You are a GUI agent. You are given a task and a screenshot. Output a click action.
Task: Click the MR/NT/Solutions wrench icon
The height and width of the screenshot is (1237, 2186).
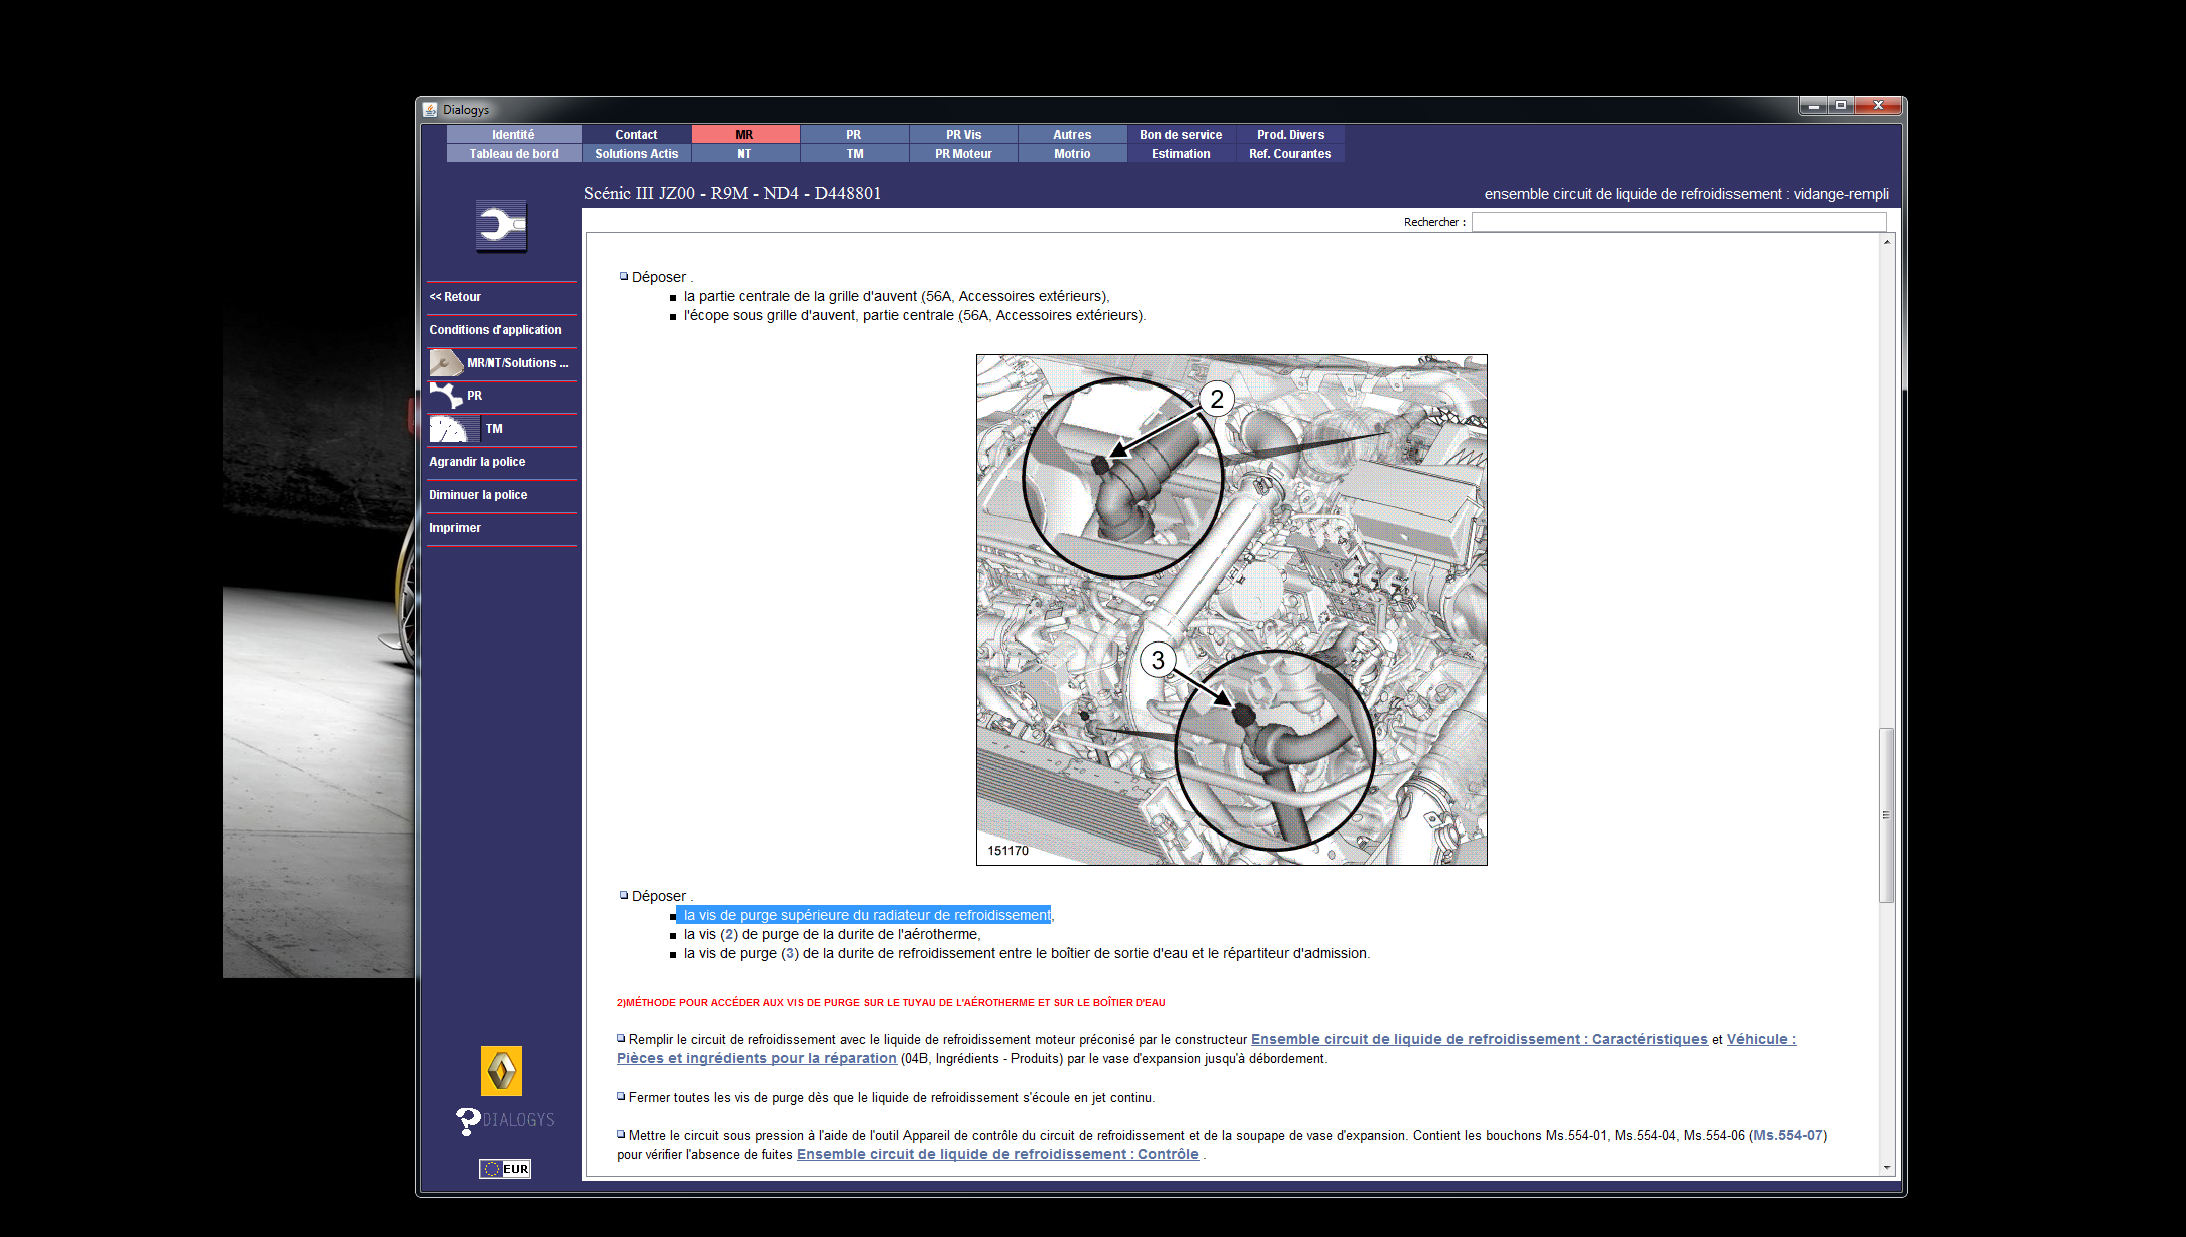445,363
